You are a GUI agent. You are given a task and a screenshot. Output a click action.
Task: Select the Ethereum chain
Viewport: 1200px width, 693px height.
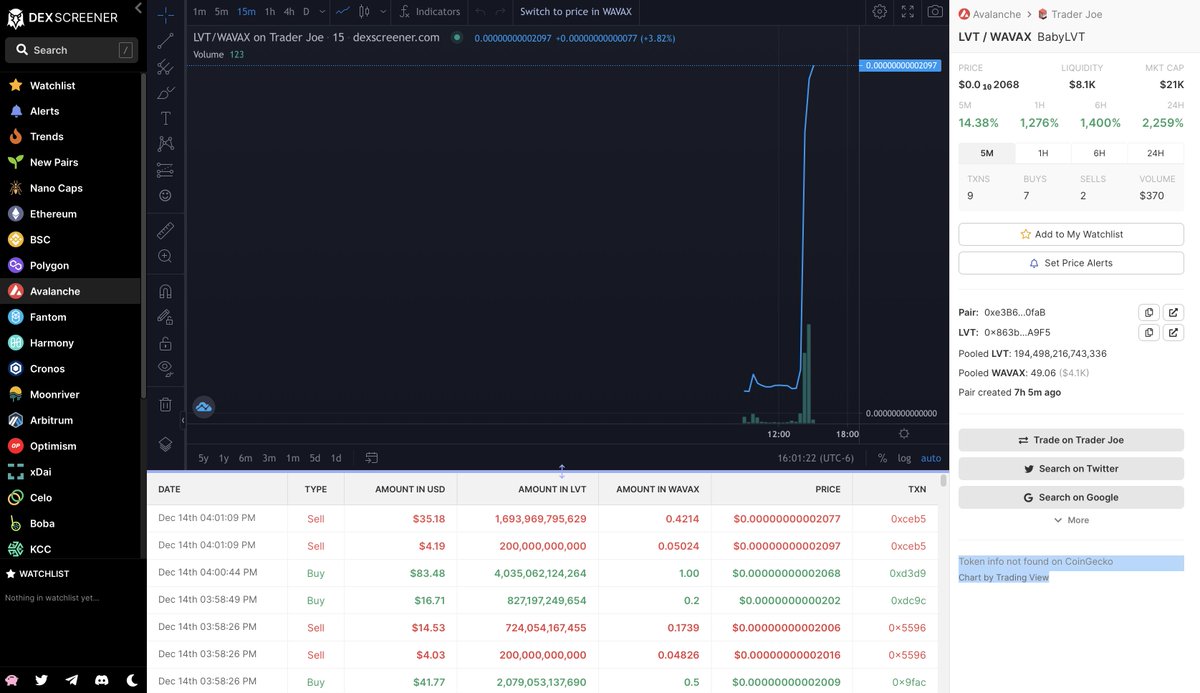click(x=71, y=214)
